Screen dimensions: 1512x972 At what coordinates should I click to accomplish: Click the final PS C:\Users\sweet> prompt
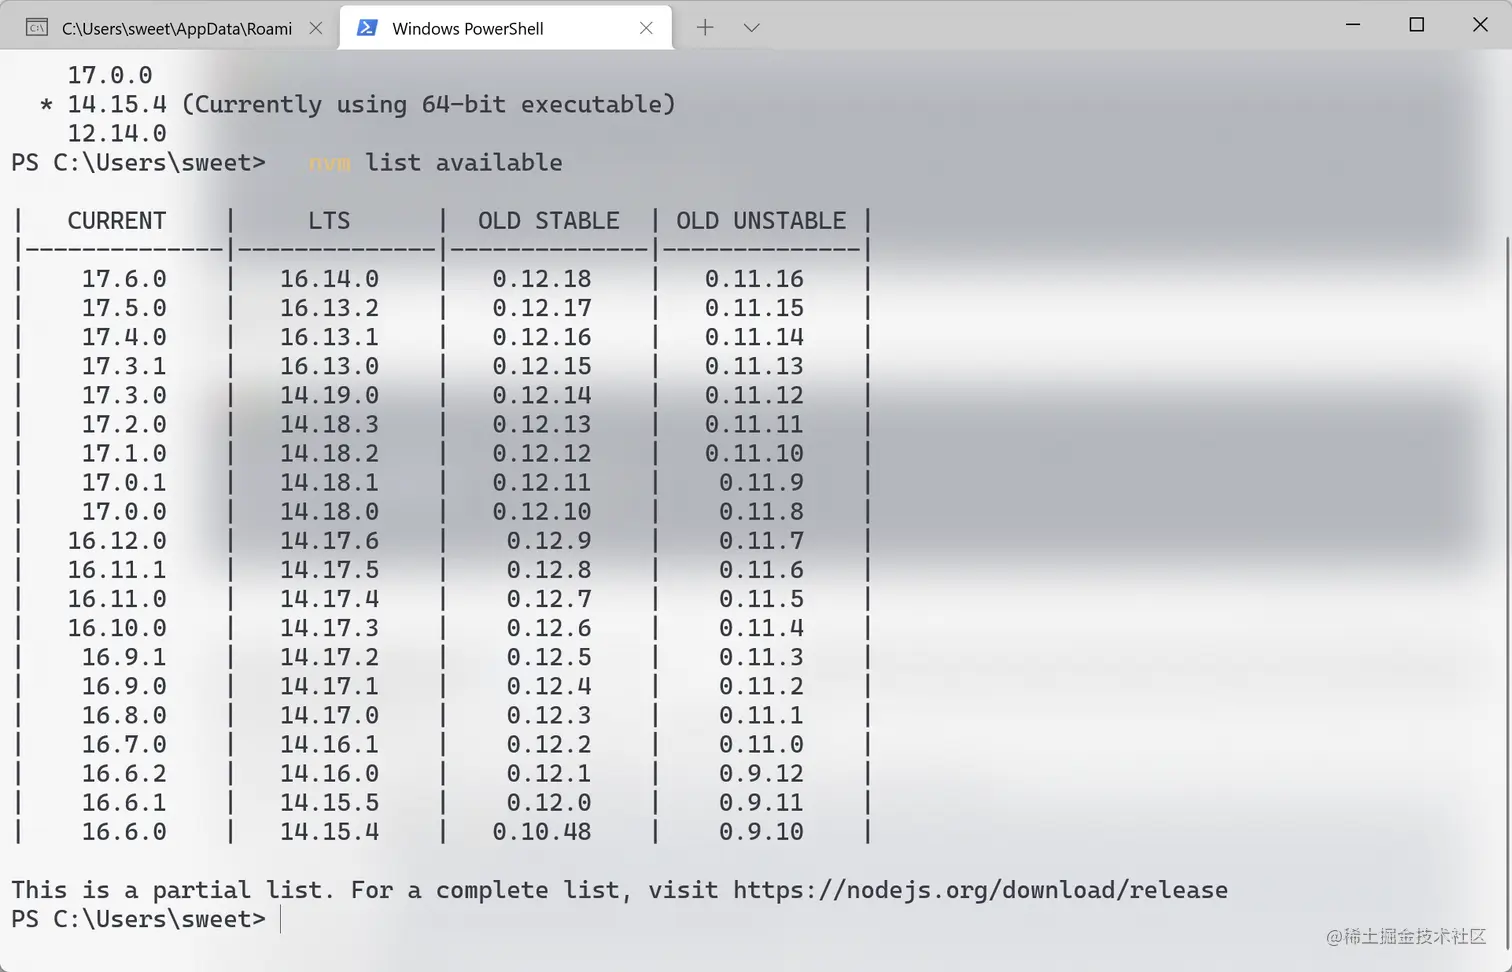pyautogui.click(x=139, y=919)
